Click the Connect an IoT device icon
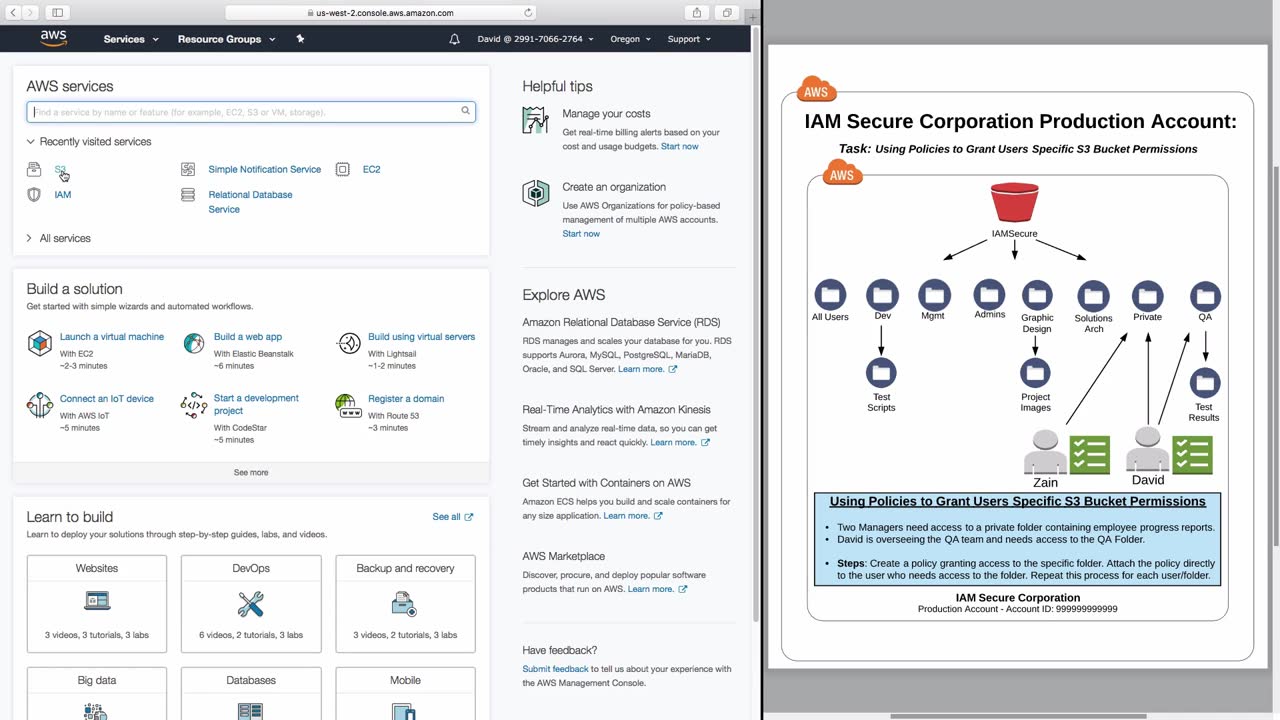The width and height of the screenshot is (1280, 720). pyautogui.click(x=39, y=405)
